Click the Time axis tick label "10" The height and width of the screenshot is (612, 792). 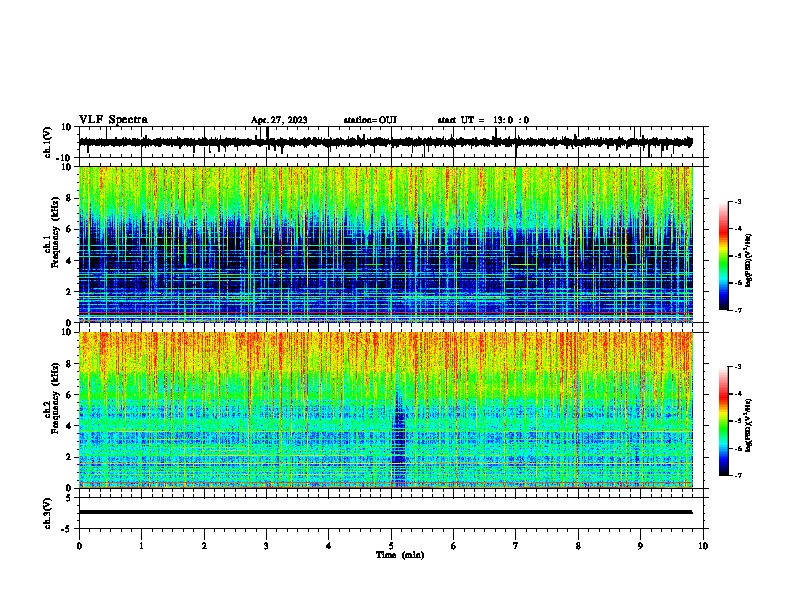click(703, 546)
